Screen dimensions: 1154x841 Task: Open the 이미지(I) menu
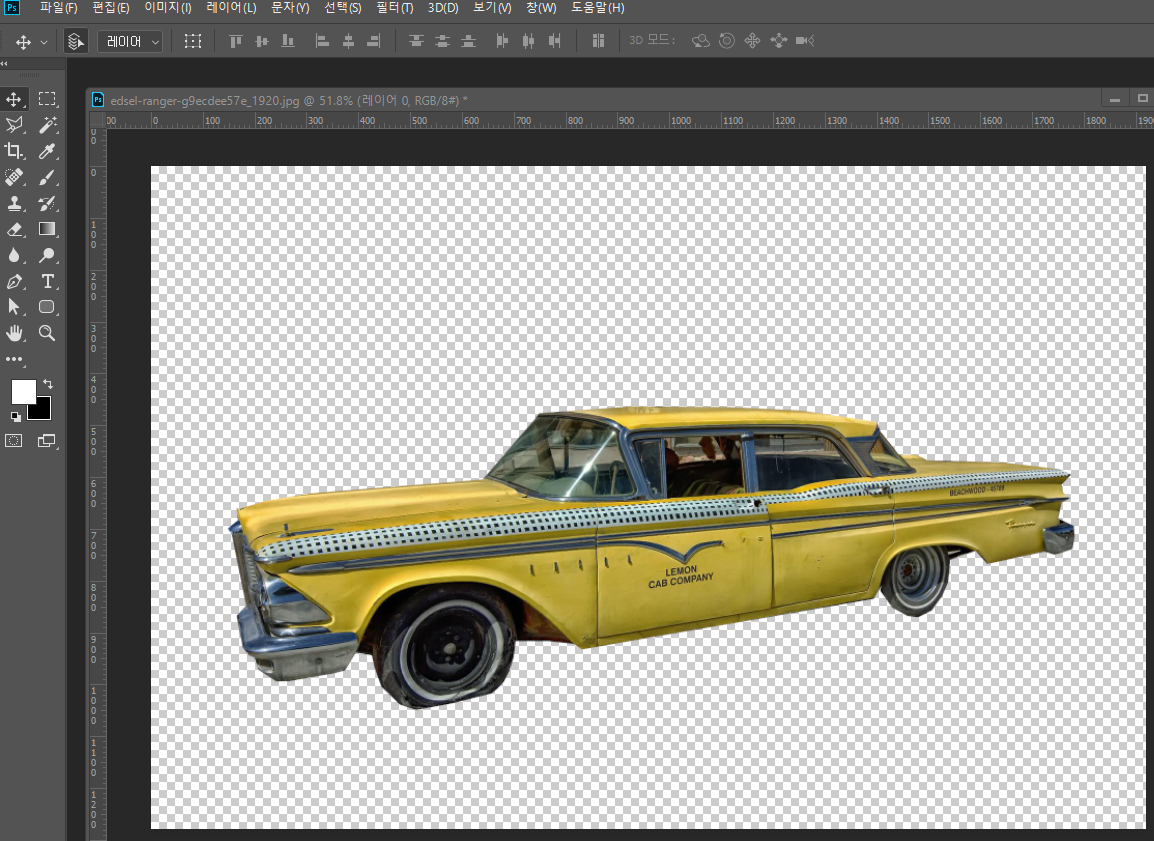click(168, 8)
